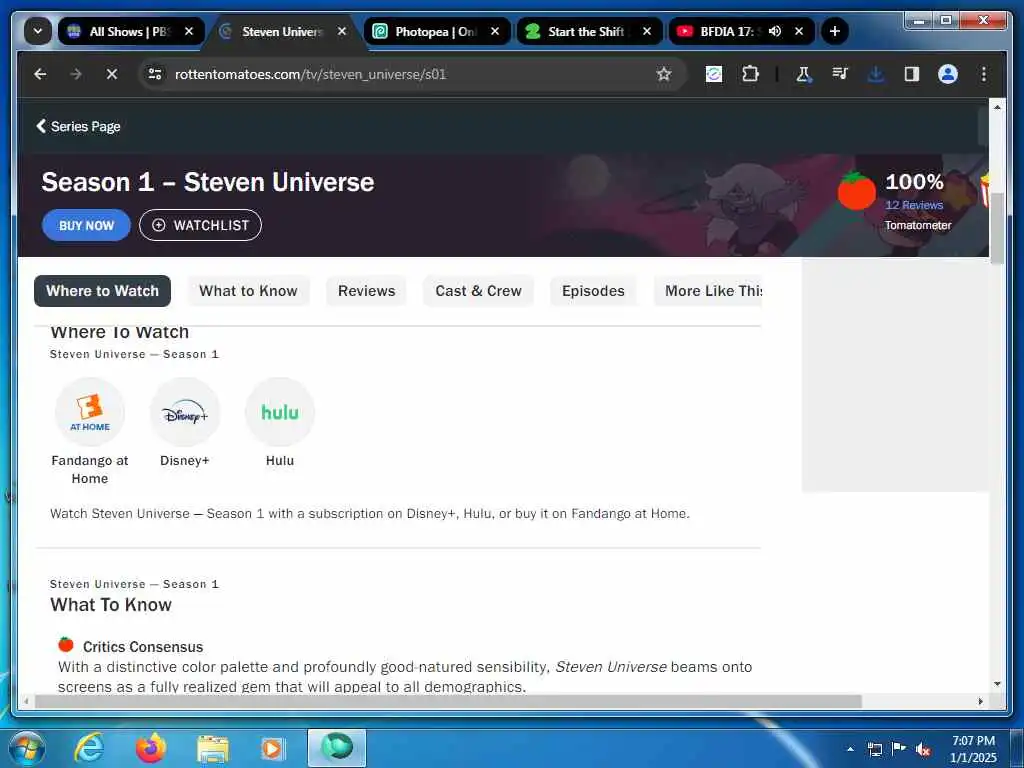This screenshot has width=1024, height=768.
Task: Select the Where to Watch section tab
Action: coord(103,291)
